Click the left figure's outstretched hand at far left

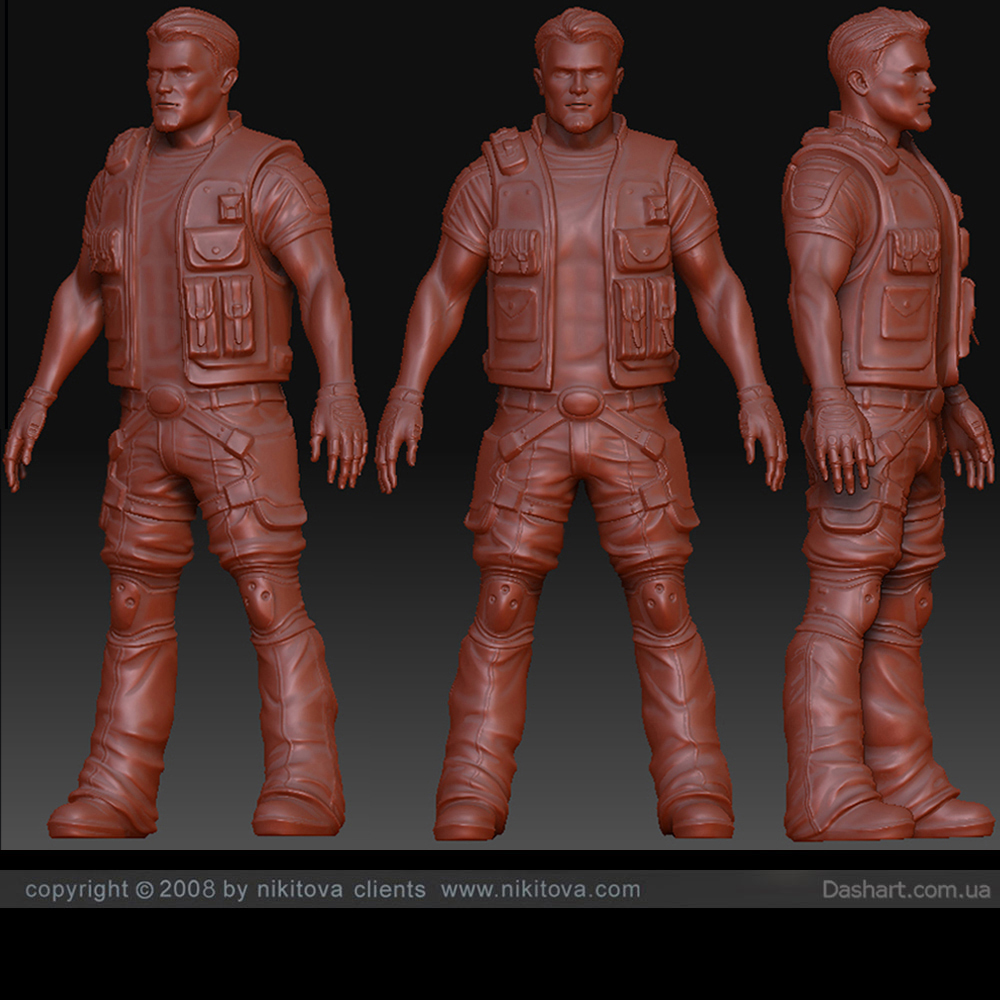[26, 438]
